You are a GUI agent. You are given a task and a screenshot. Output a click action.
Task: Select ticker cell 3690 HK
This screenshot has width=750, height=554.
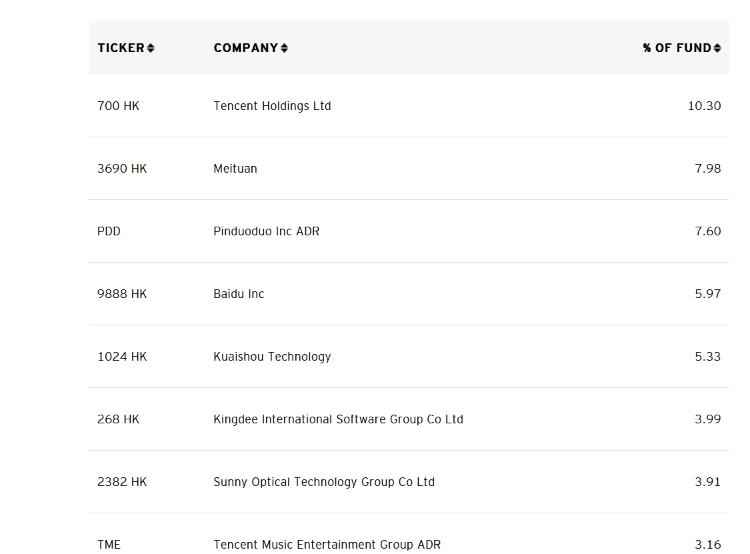pos(122,168)
